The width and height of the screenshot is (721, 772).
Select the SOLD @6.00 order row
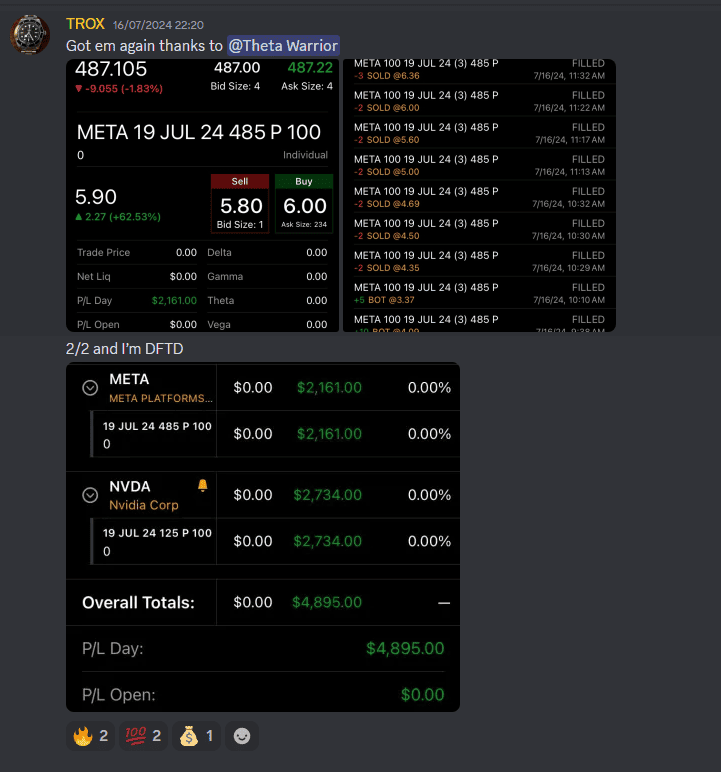pos(479,101)
